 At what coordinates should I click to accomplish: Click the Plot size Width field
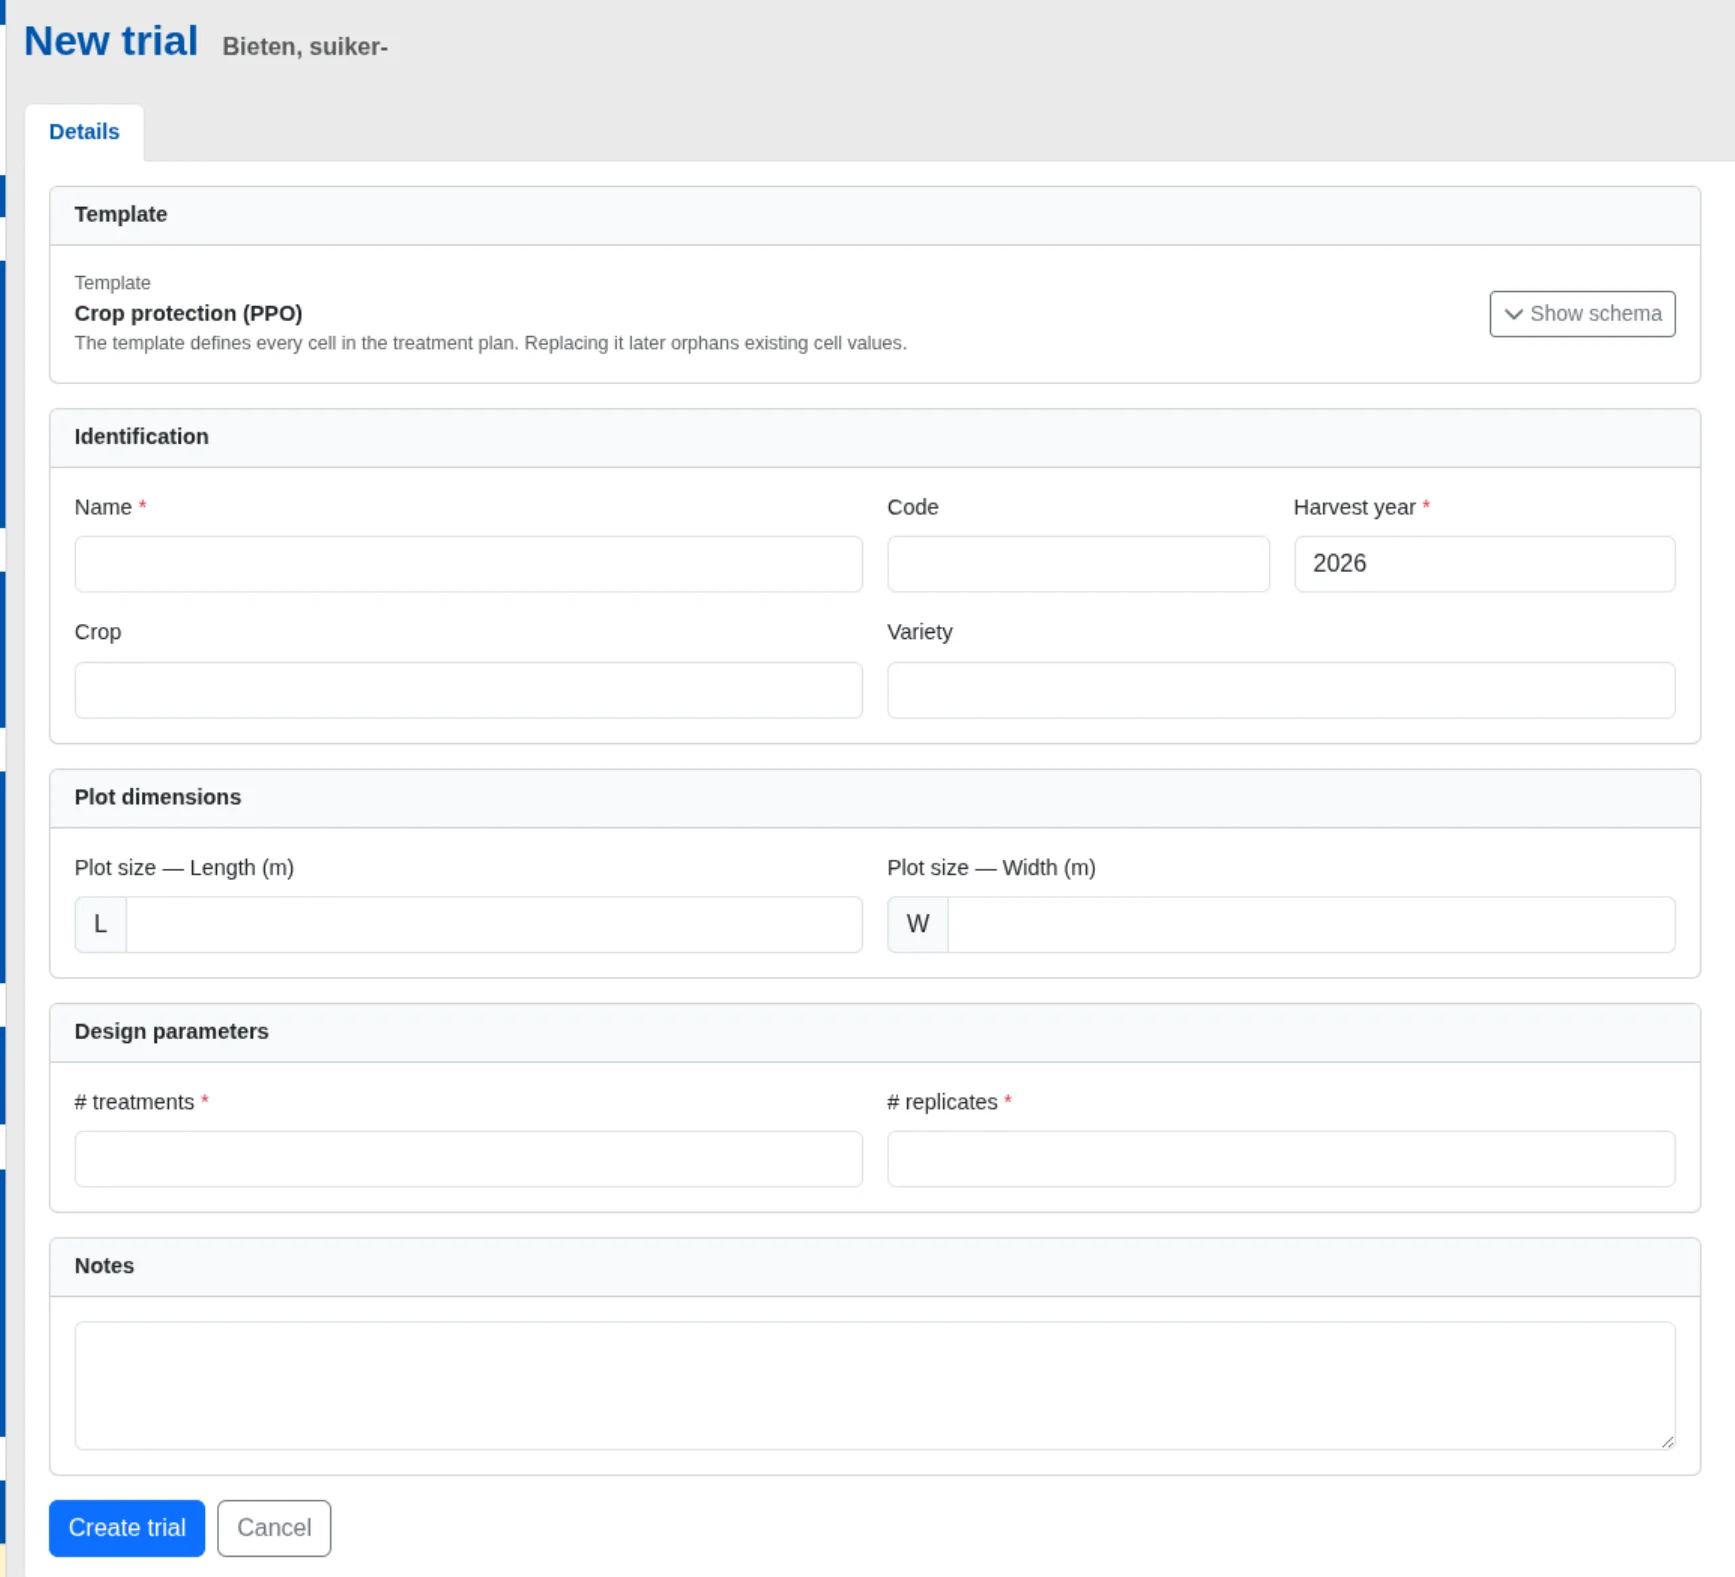coord(1312,923)
